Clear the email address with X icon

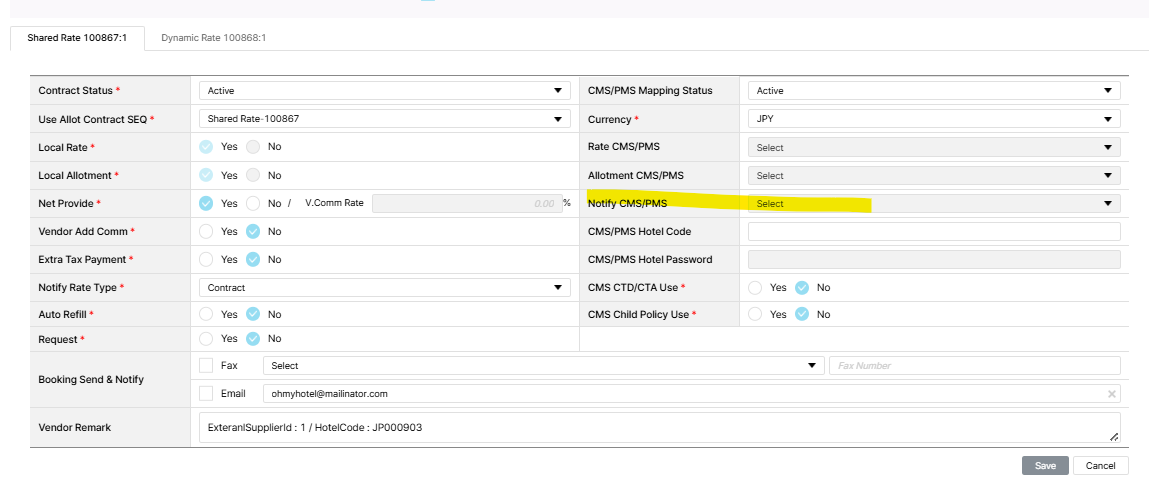tap(1111, 394)
